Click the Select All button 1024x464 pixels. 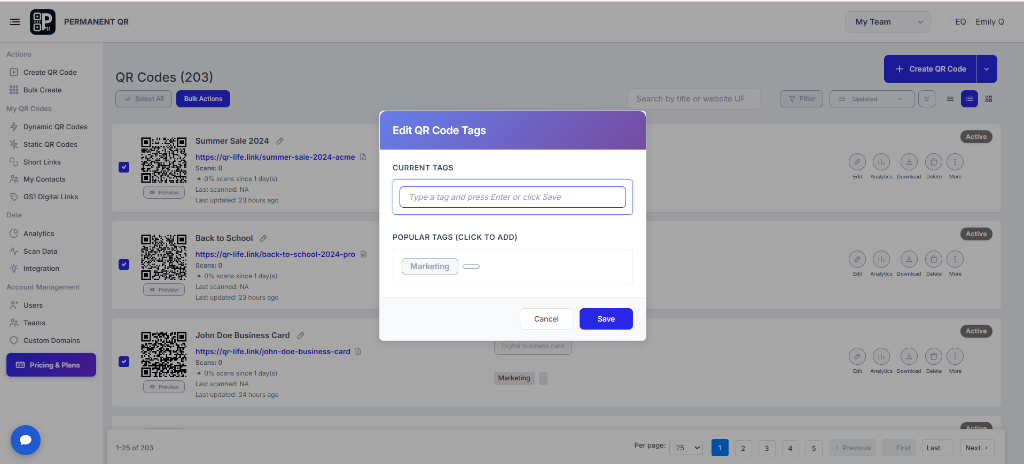pyautogui.click(x=144, y=99)
